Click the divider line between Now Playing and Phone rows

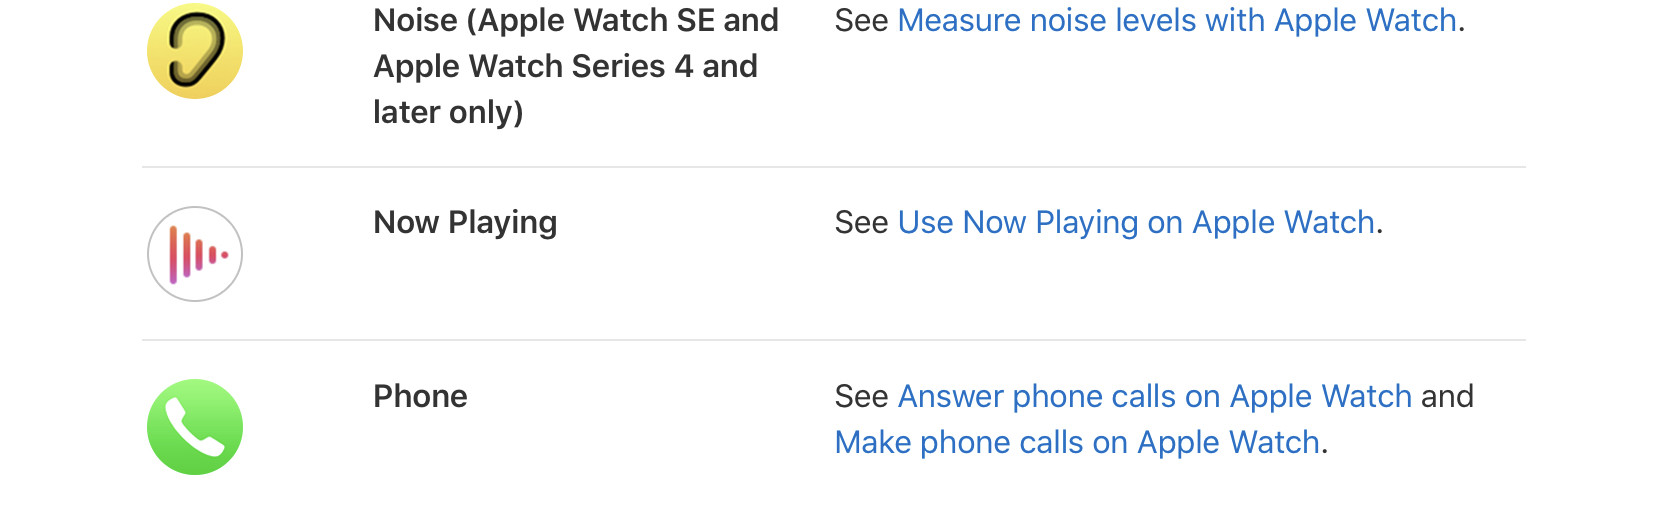pyautogui.click(x=833, y=340)
